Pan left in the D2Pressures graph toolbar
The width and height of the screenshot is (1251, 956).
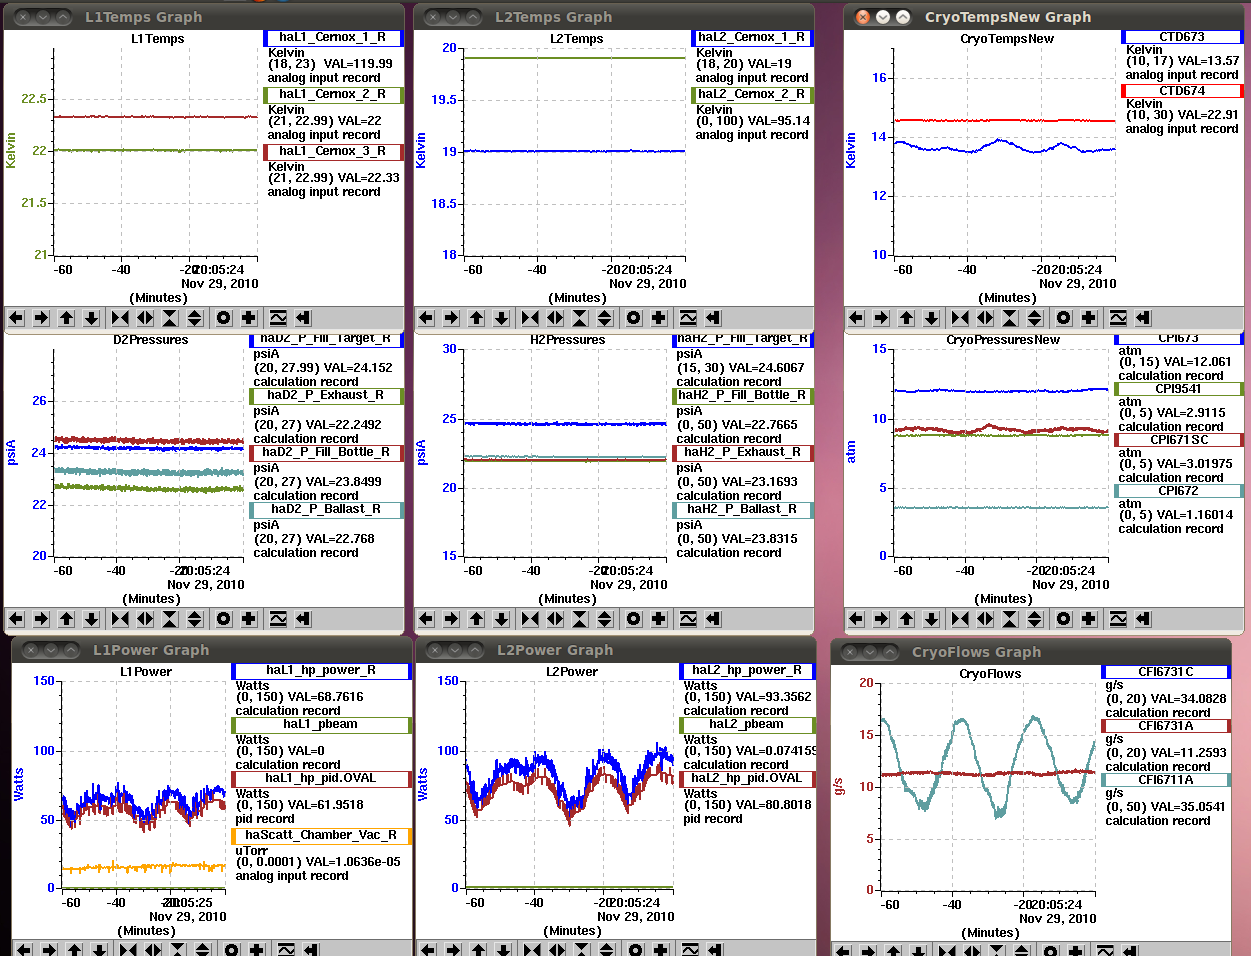[16, 619]
